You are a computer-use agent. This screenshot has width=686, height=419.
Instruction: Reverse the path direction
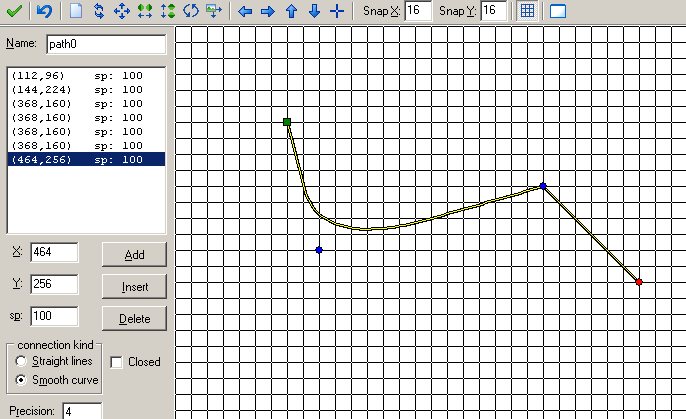click(99, 11)
